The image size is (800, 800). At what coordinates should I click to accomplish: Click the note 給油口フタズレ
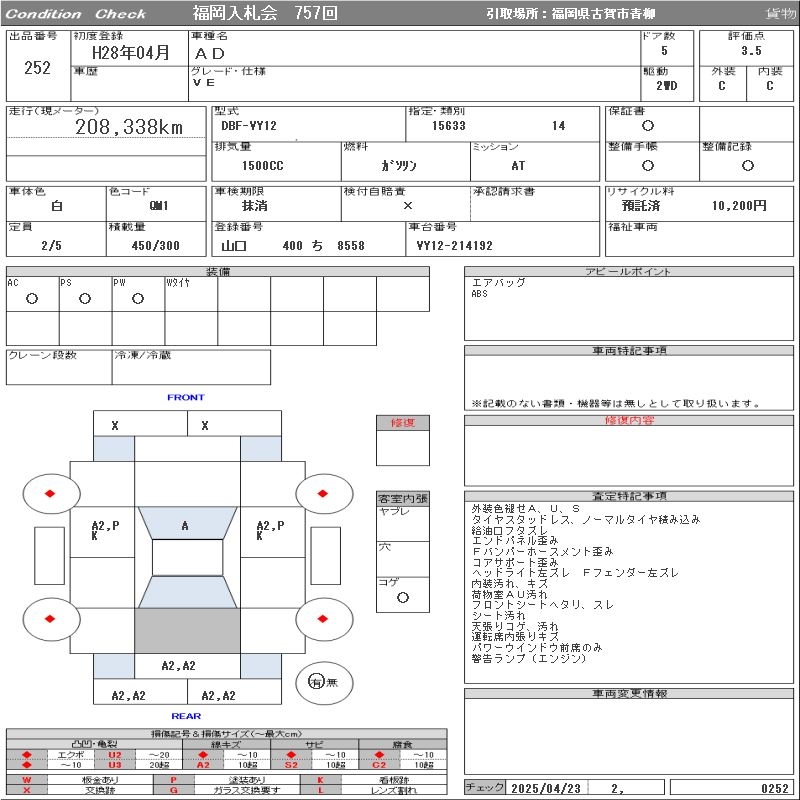(x=510, y=530)
